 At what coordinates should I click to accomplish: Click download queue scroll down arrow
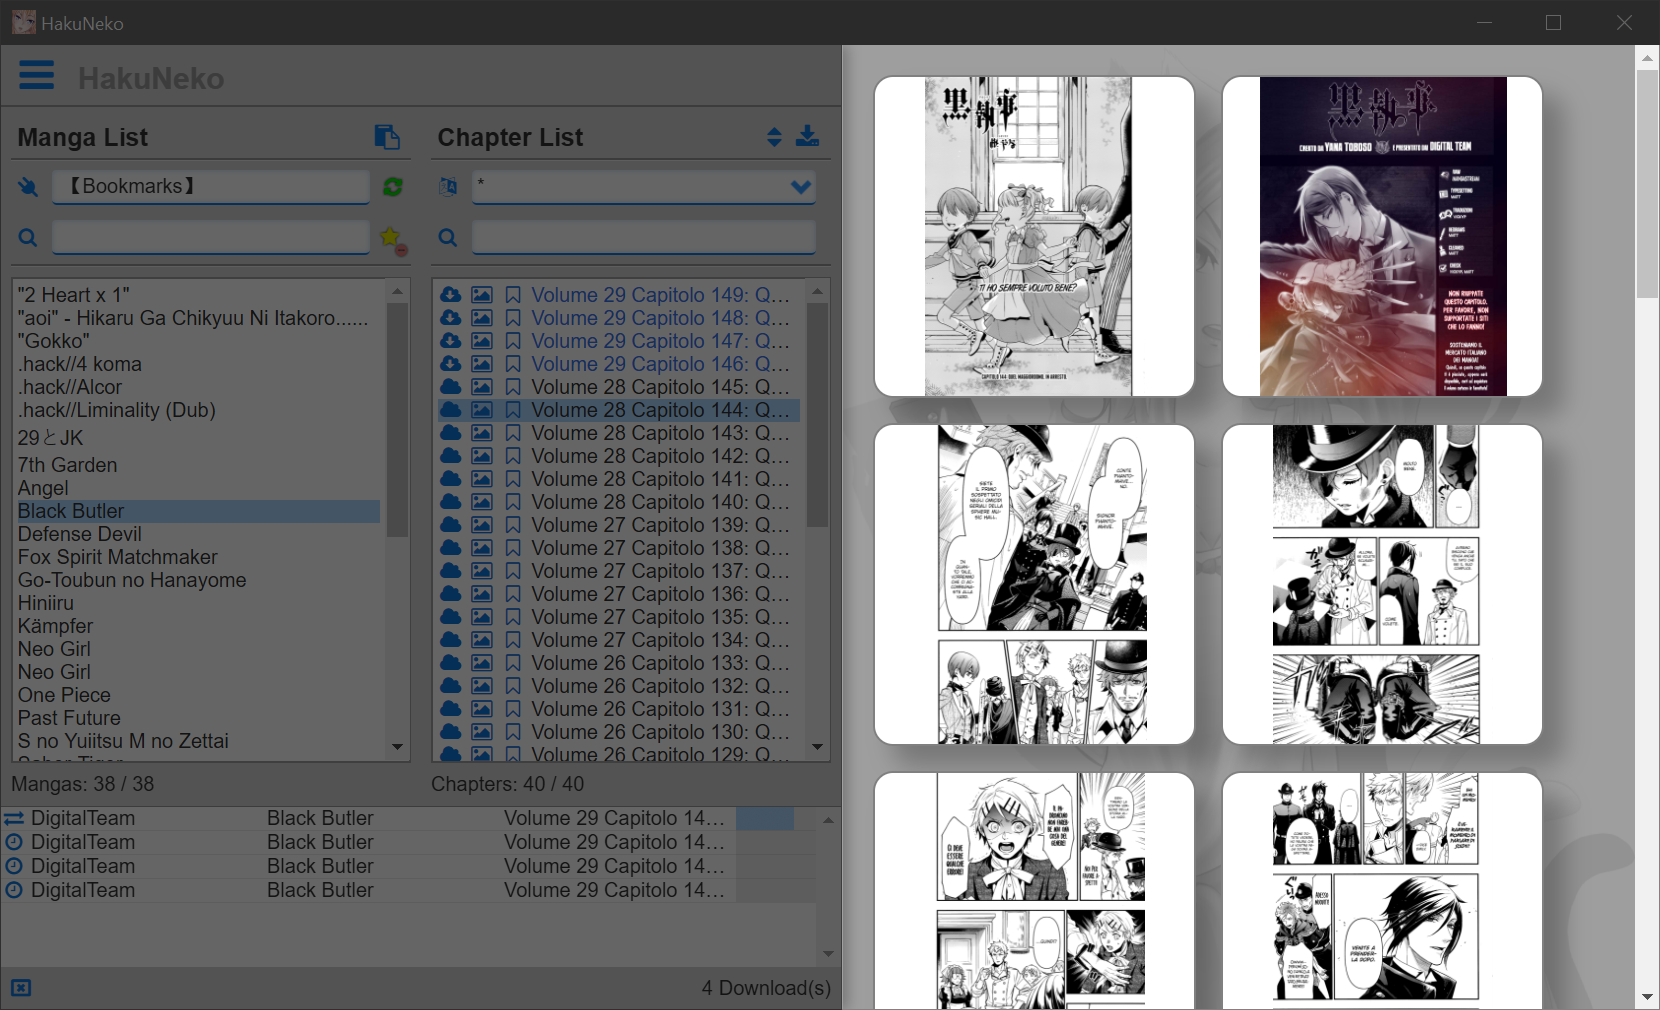tap(828, 954)
